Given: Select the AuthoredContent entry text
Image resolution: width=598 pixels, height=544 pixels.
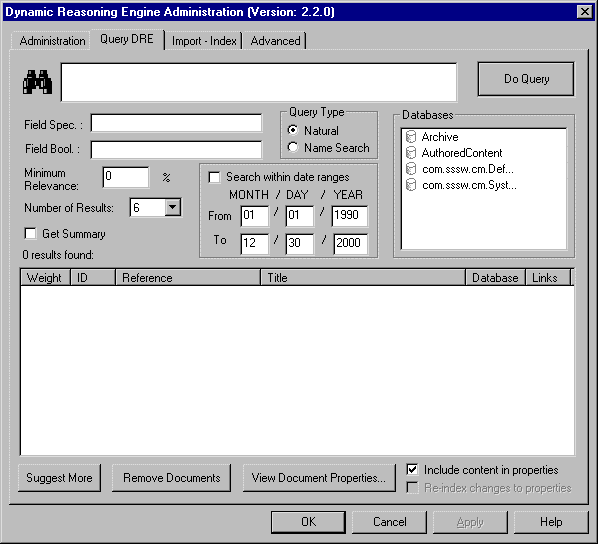Looking at the screenshot, I should coord(462,153).
